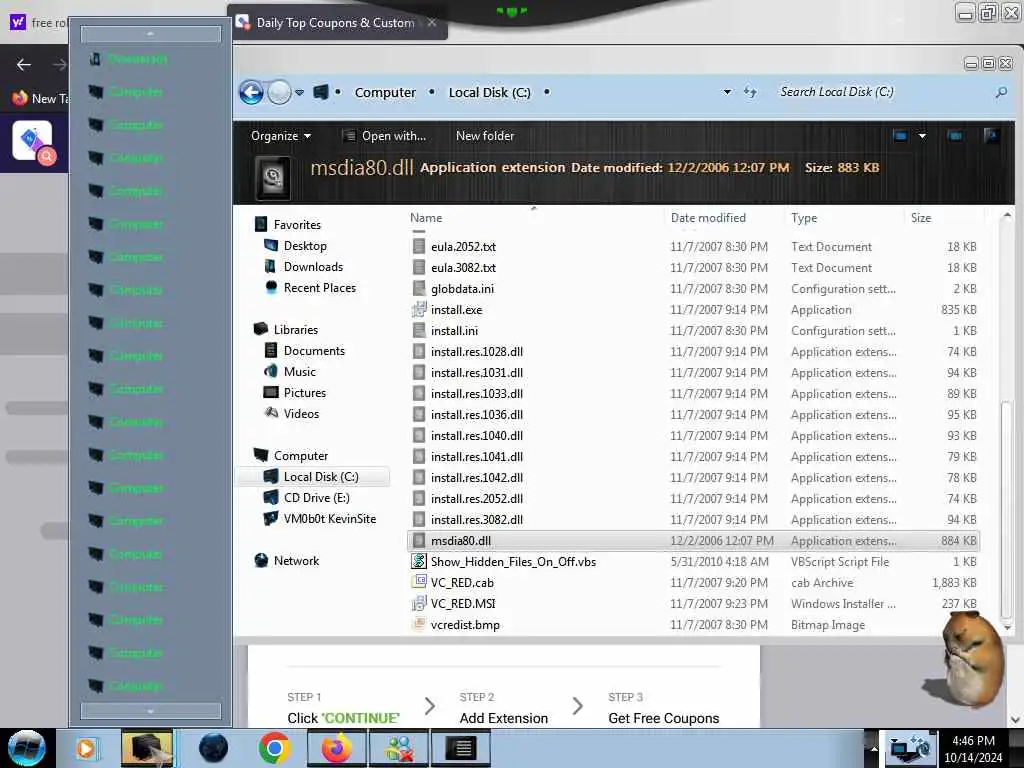Click the install.exe application icon
The height and width of the screenshot is (768, 1024).
pos(419,310)
